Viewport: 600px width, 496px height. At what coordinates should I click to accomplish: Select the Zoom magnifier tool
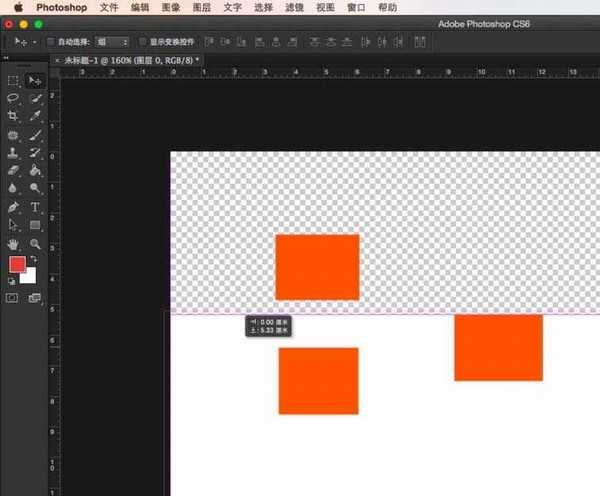tap(35, 243)
